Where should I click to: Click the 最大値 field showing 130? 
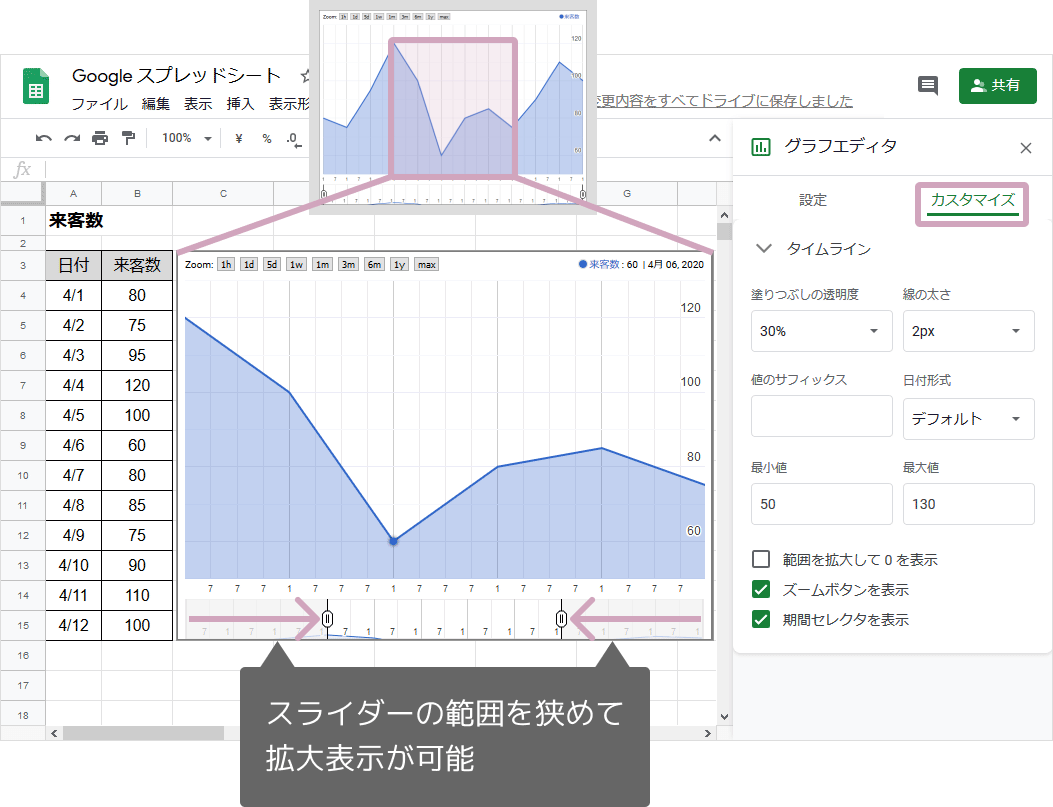[968, 504]
